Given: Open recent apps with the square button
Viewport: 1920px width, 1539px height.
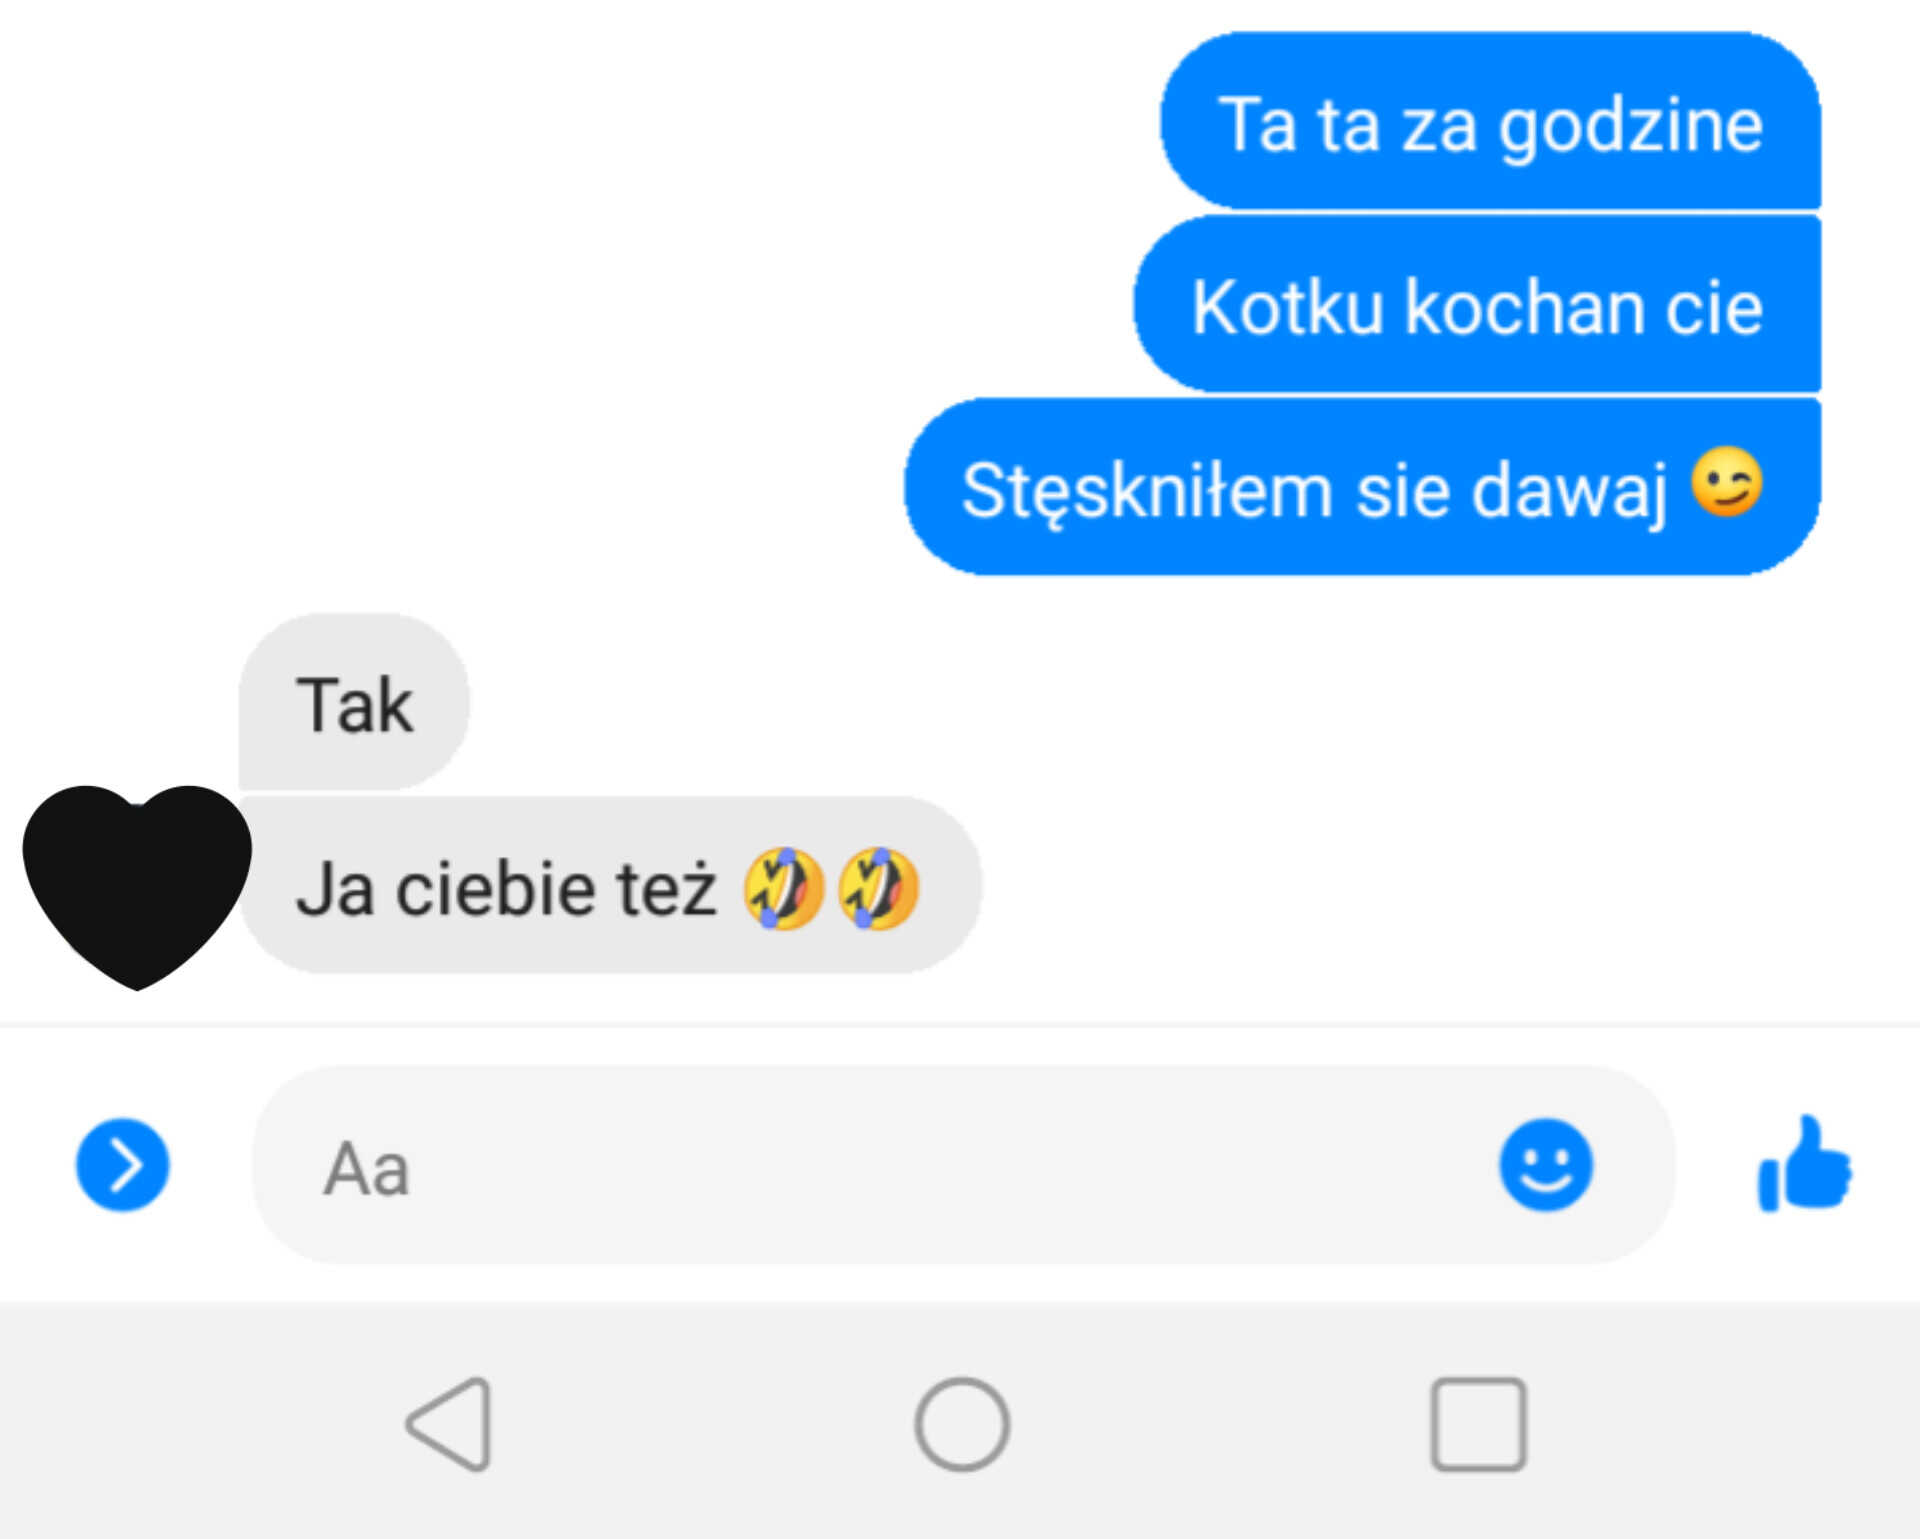Looking at the screenshot, I should coord(1479,1424).
